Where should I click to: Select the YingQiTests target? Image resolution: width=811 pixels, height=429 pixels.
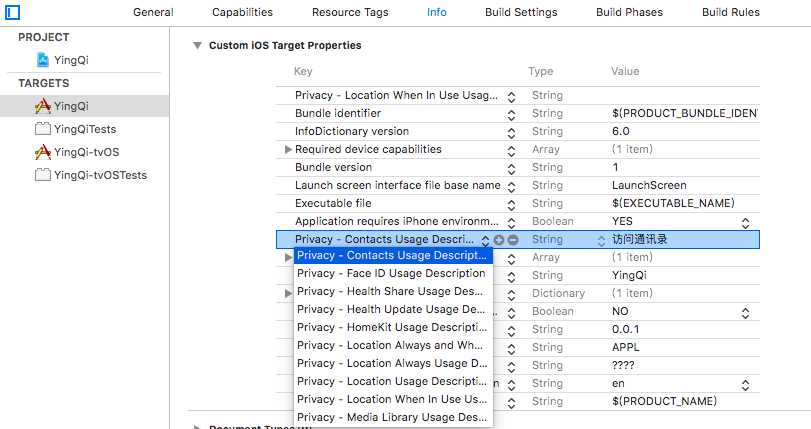[x=85, y=129]
